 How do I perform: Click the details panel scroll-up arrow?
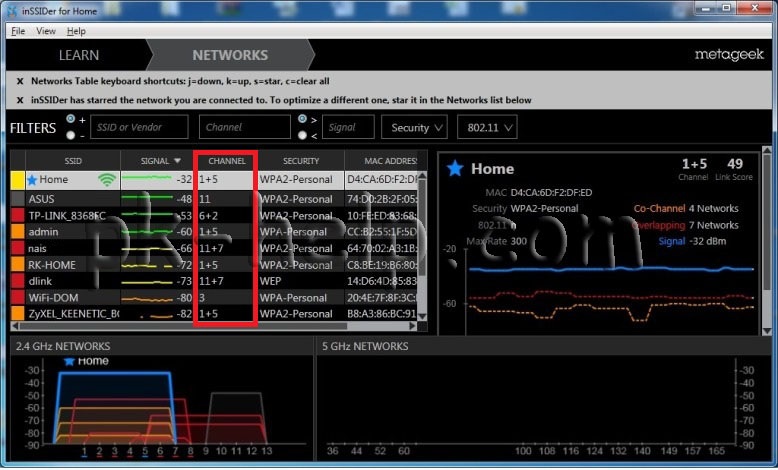[x=767, y=150]
